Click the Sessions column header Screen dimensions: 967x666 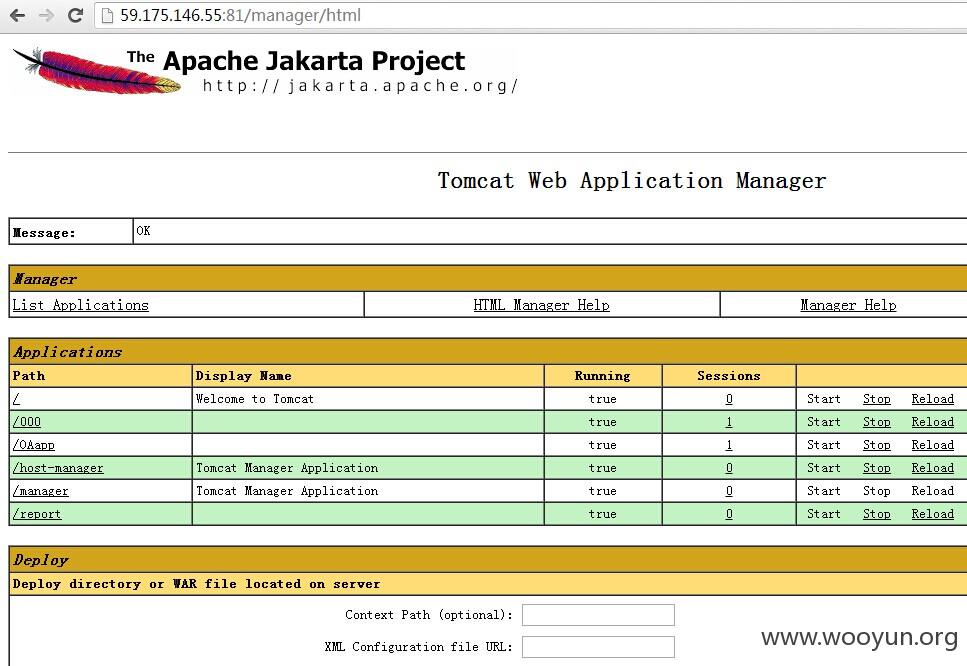[x=729, y=376]
